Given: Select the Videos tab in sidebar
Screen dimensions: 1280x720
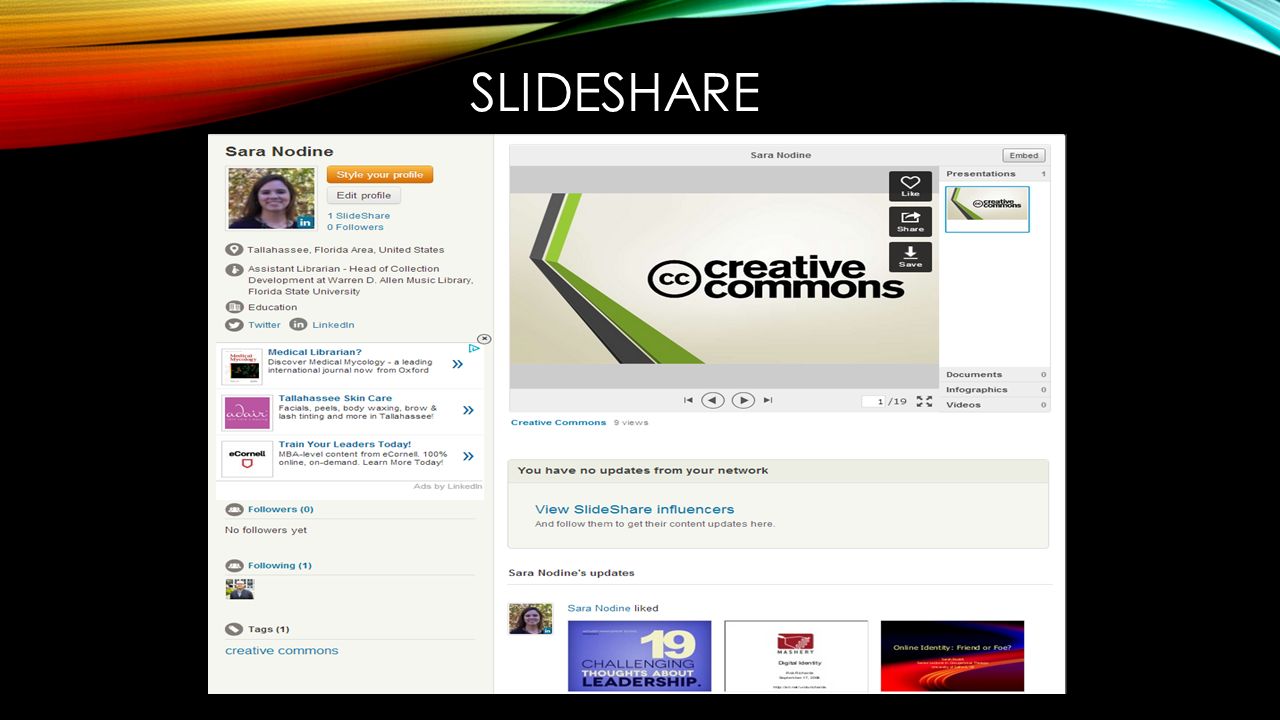Looking at the screenshot, I should (996, 405).
